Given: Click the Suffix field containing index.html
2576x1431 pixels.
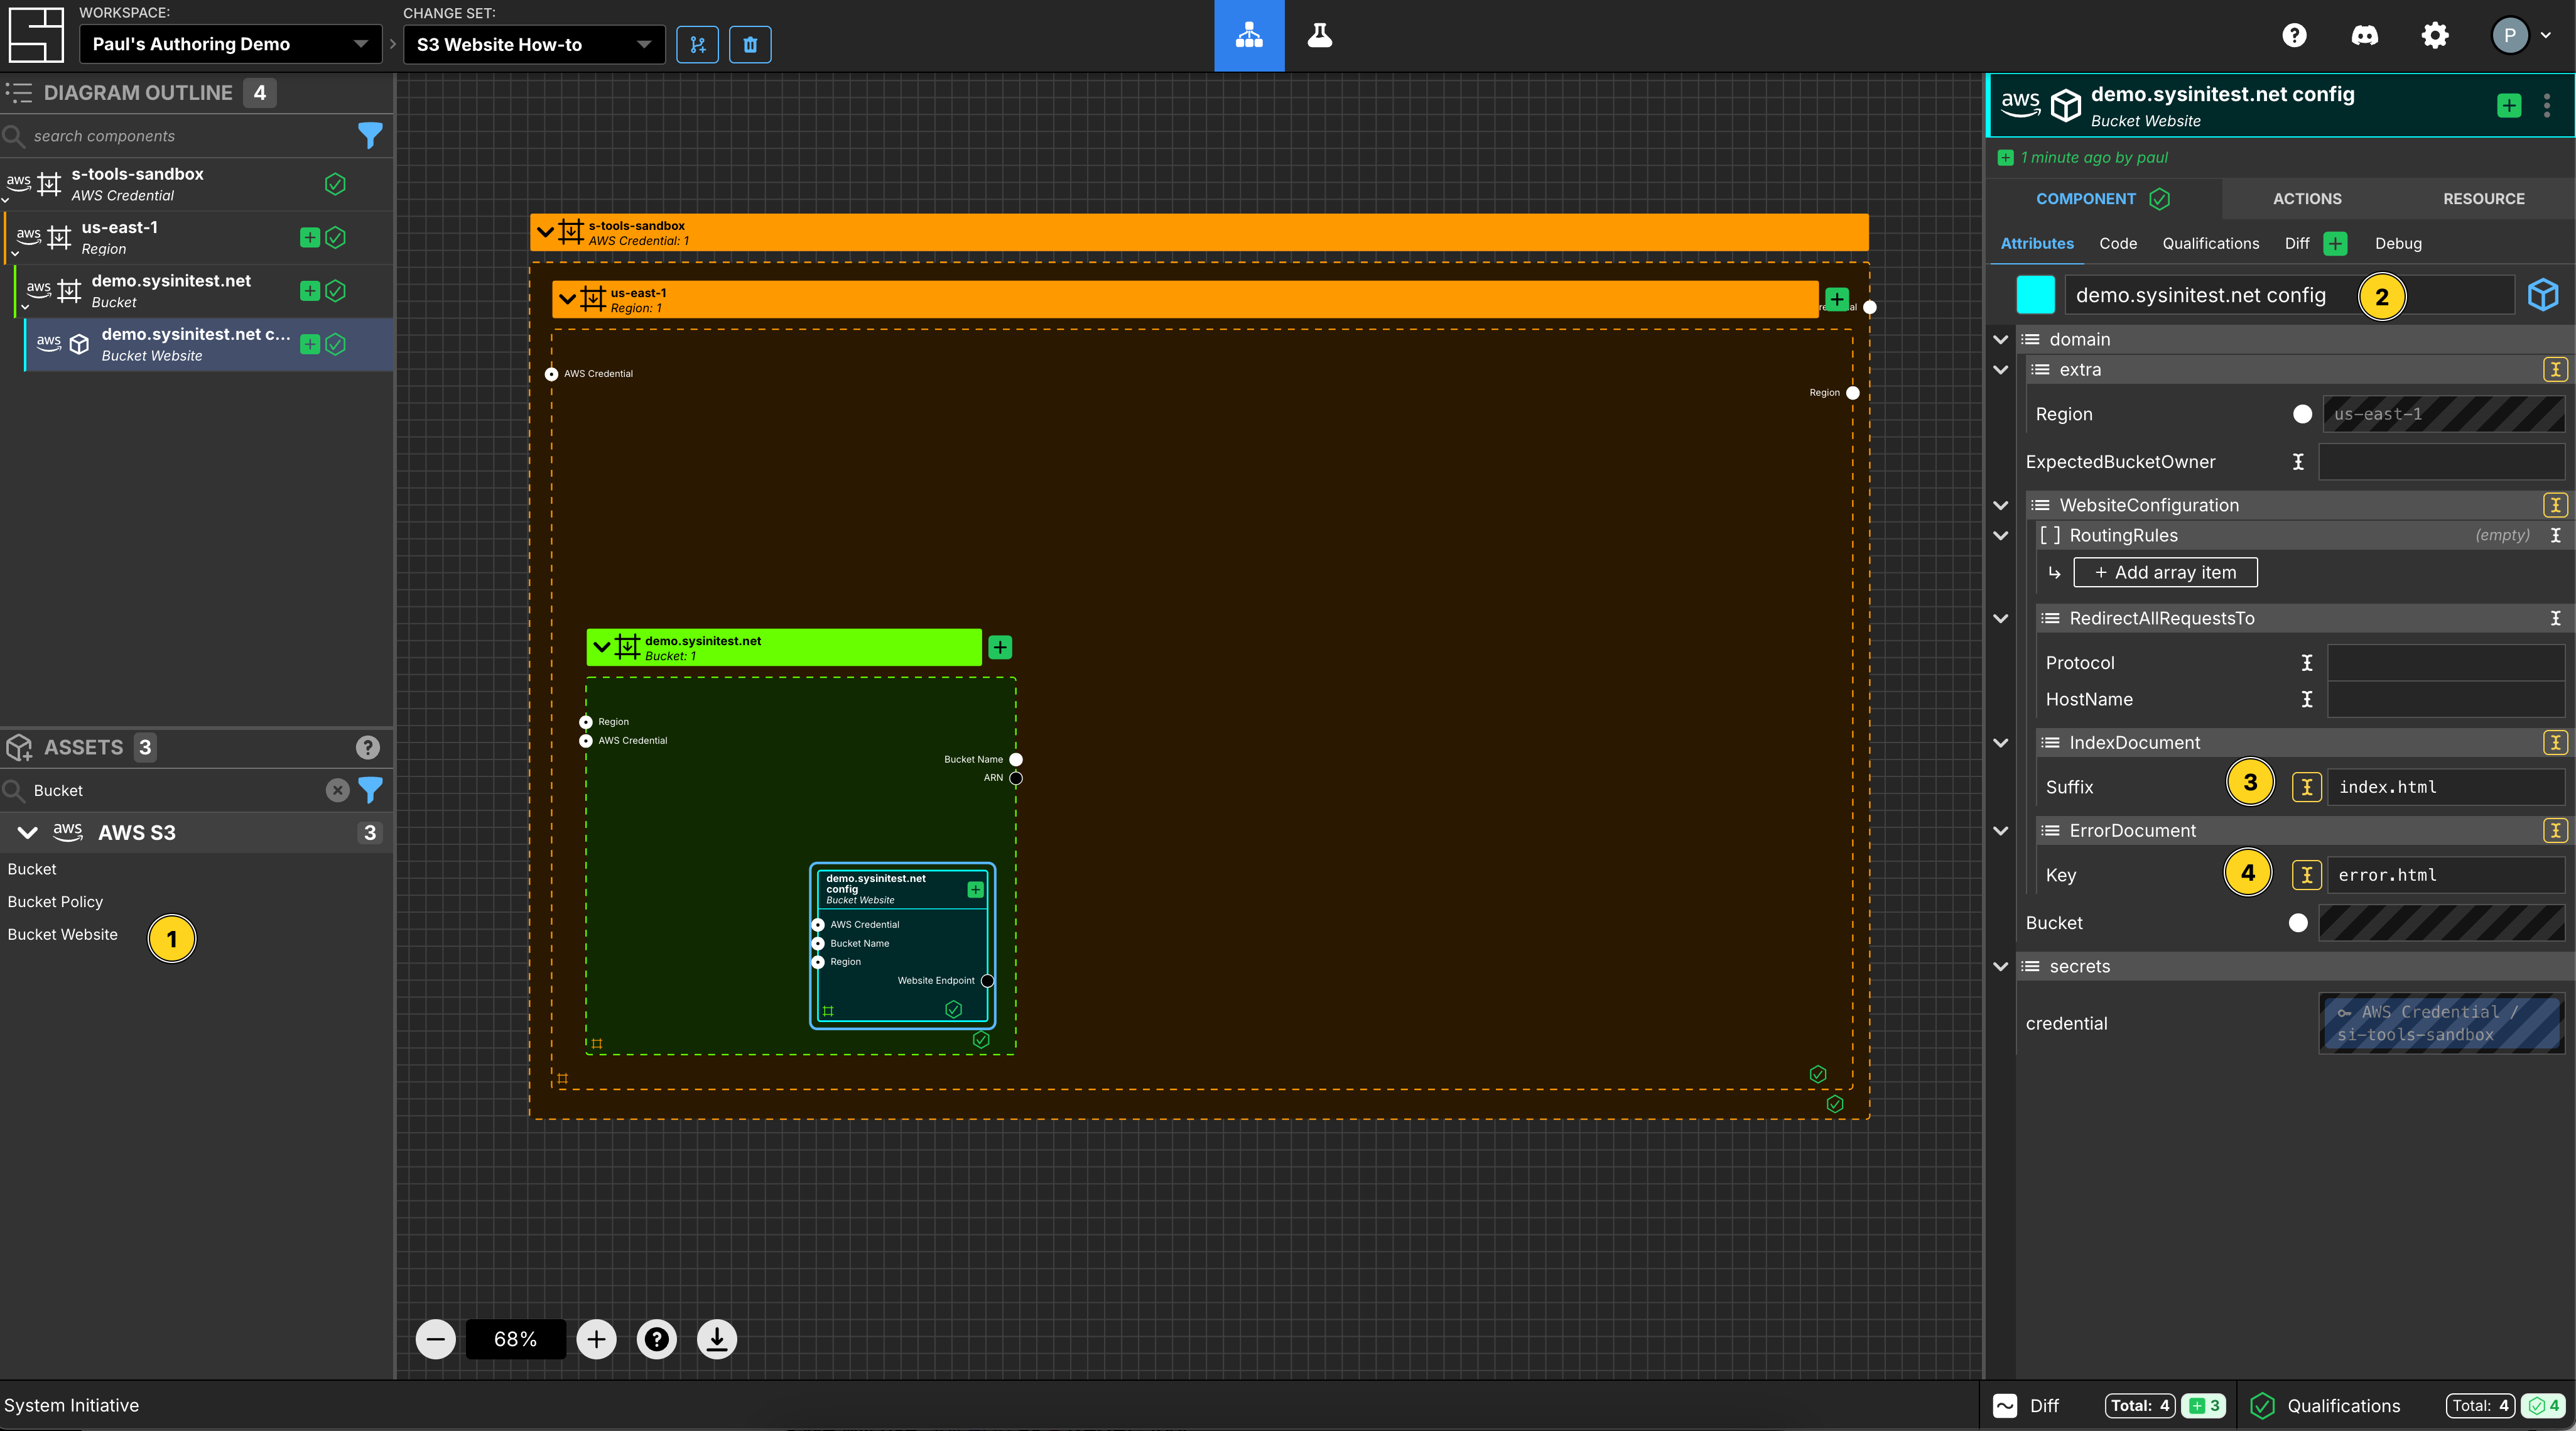Looking at the screenshot, I should (x=2445, y=787).
